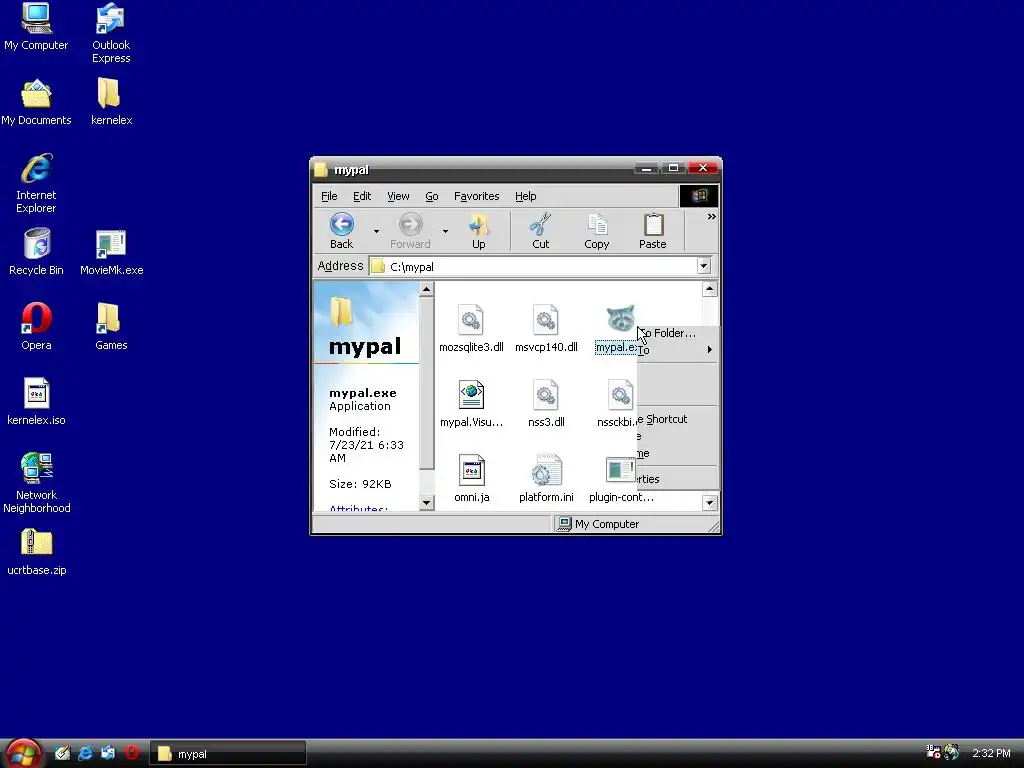Select ucrtbase.zip on desktop
The image size is (1024, 768).
[36, 552]
